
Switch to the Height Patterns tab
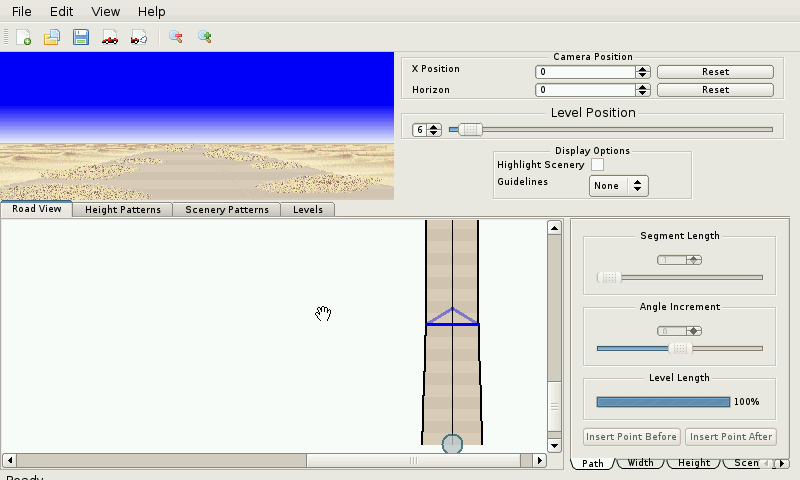[123, 210]
